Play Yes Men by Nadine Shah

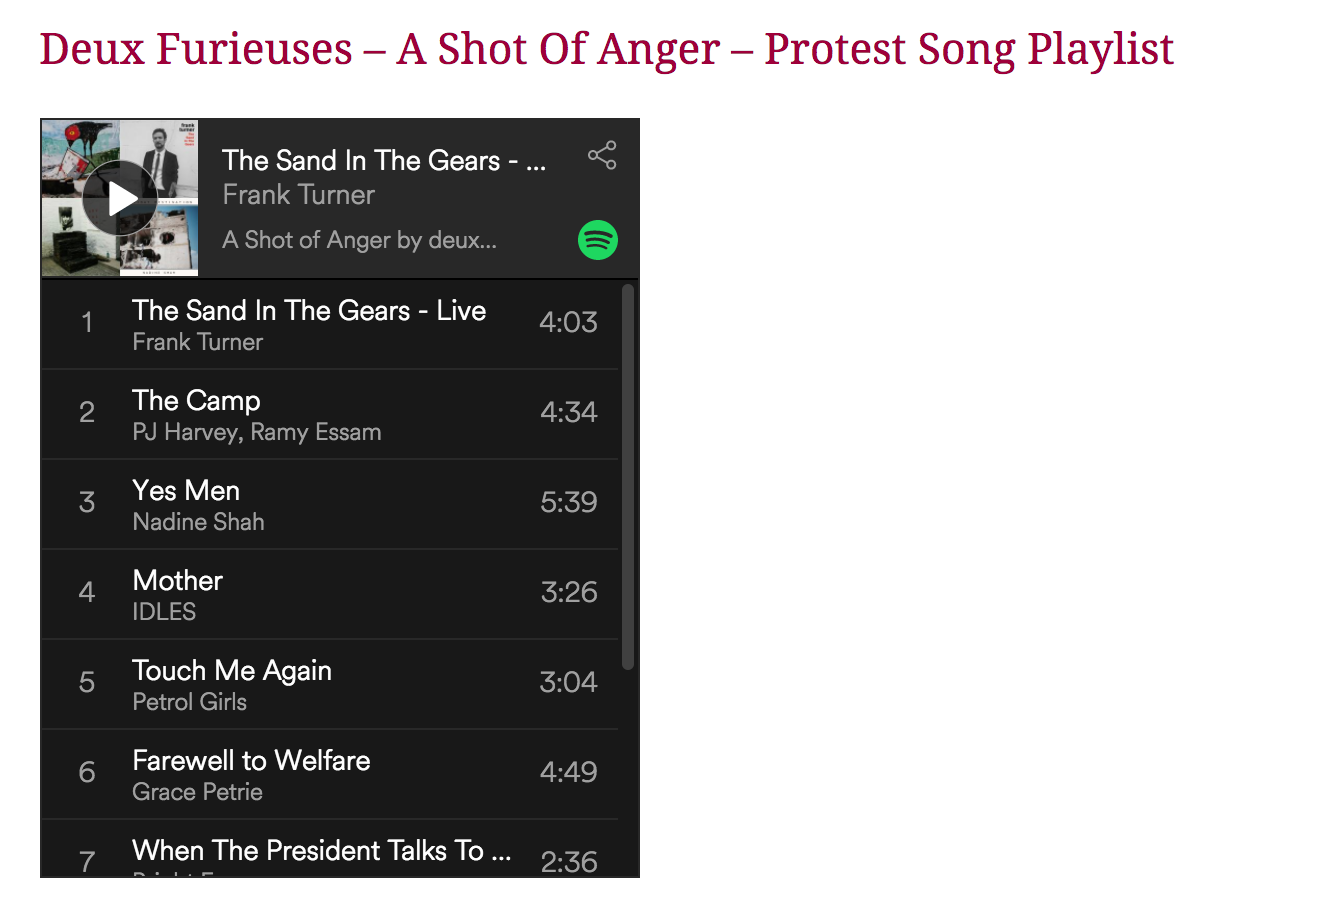(186, 491)
